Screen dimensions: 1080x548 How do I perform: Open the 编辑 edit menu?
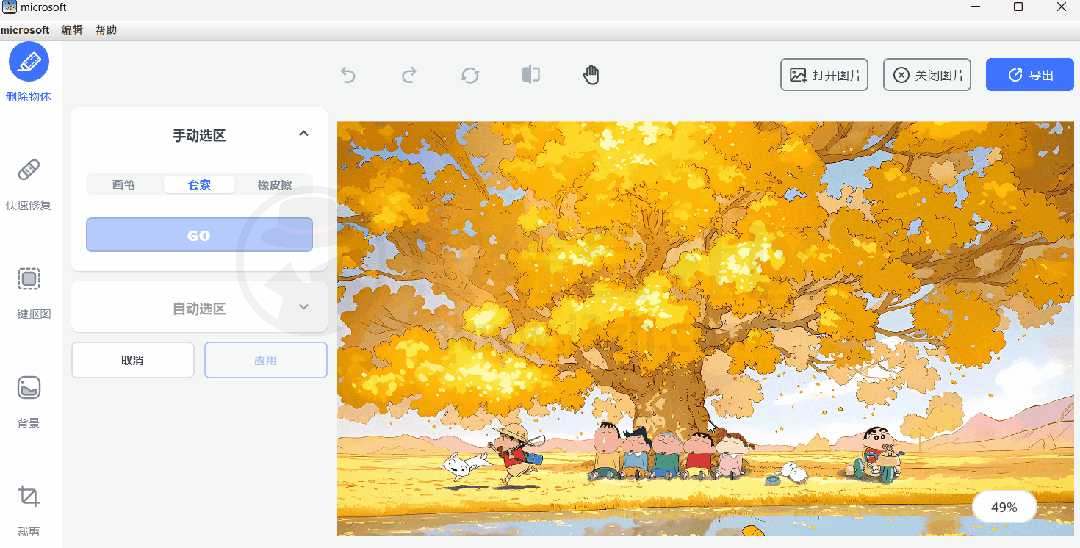[72, 30]
